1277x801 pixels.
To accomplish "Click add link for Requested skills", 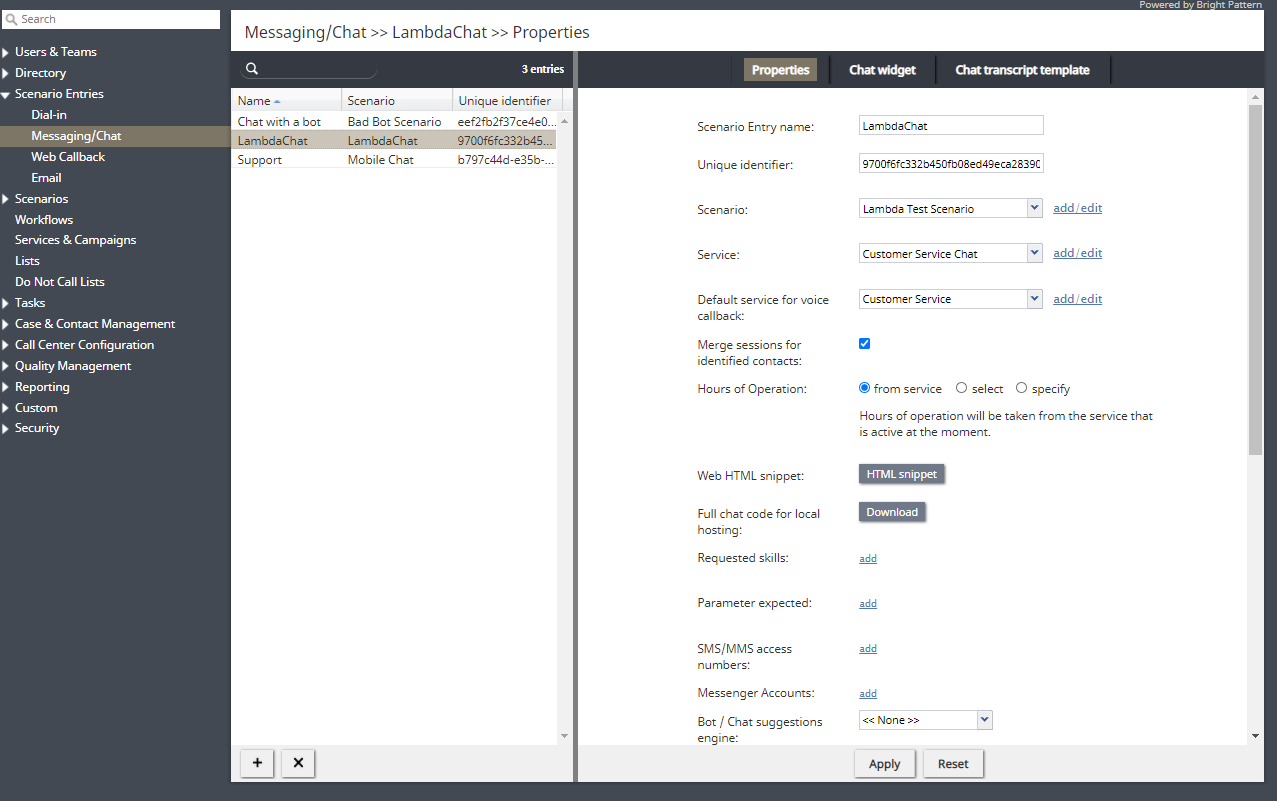I will 868,559.
